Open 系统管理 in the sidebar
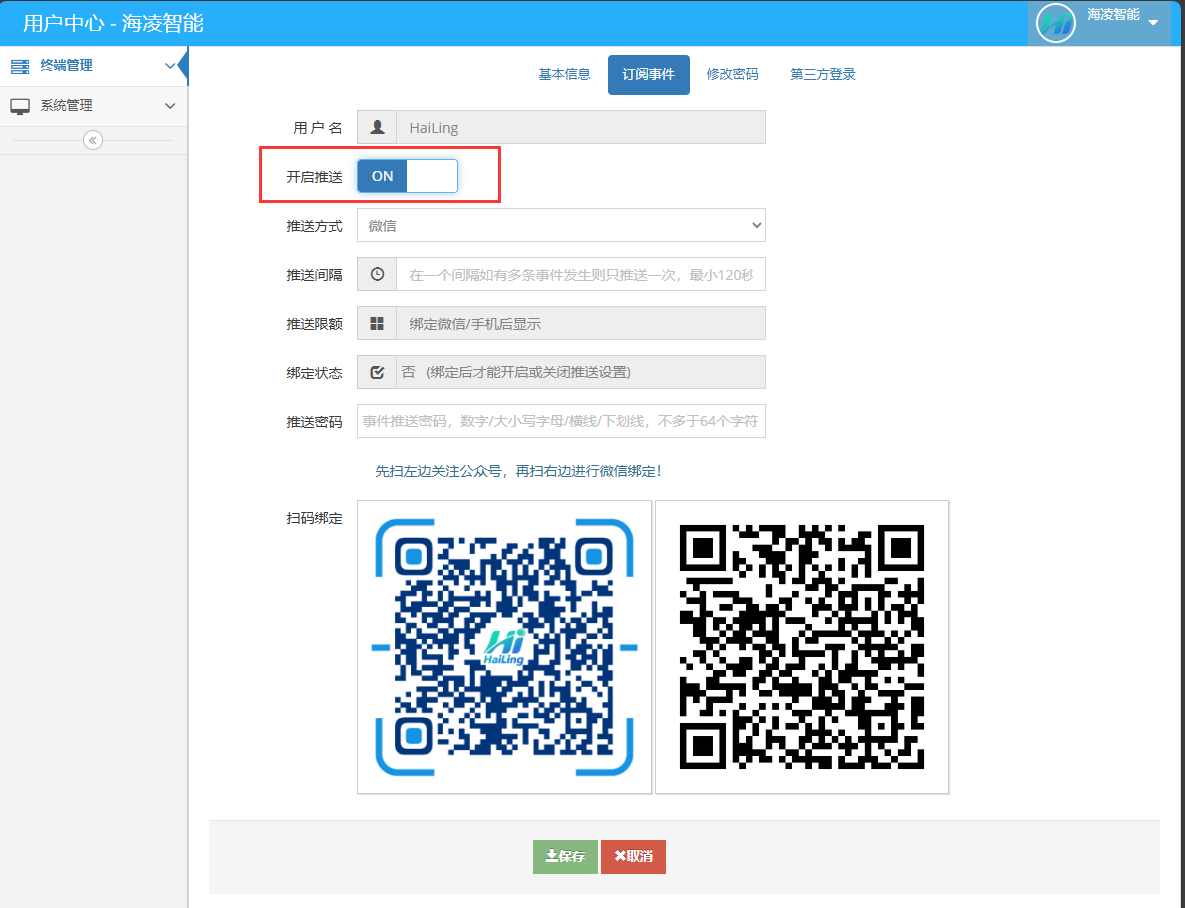 94,106
